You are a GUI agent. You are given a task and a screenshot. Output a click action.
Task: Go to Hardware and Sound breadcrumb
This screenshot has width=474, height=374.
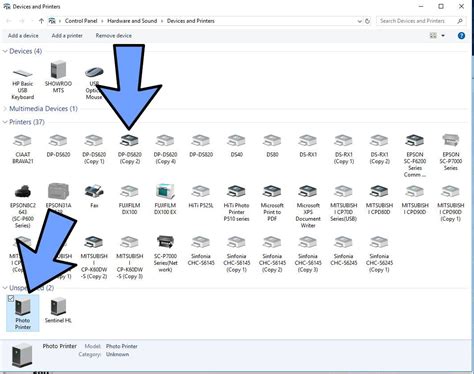pos(132,21)
